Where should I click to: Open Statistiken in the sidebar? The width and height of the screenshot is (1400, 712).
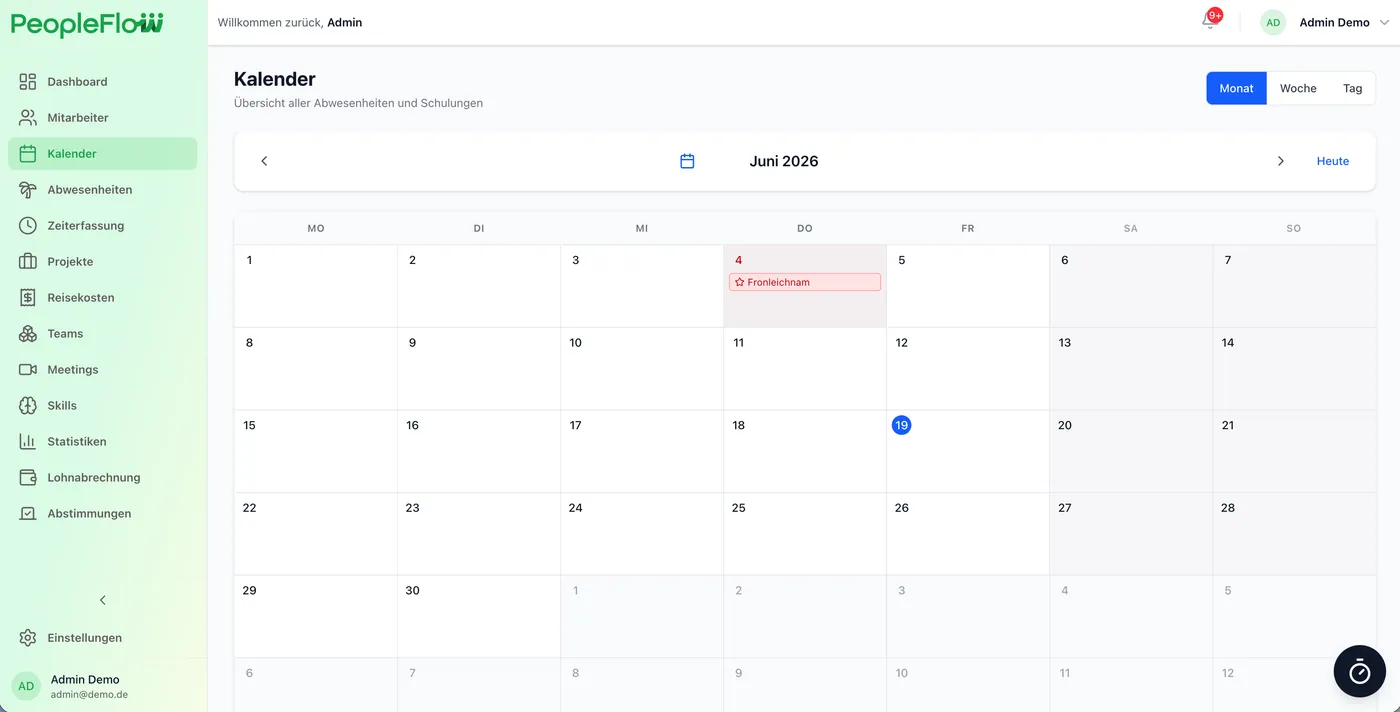103,442
